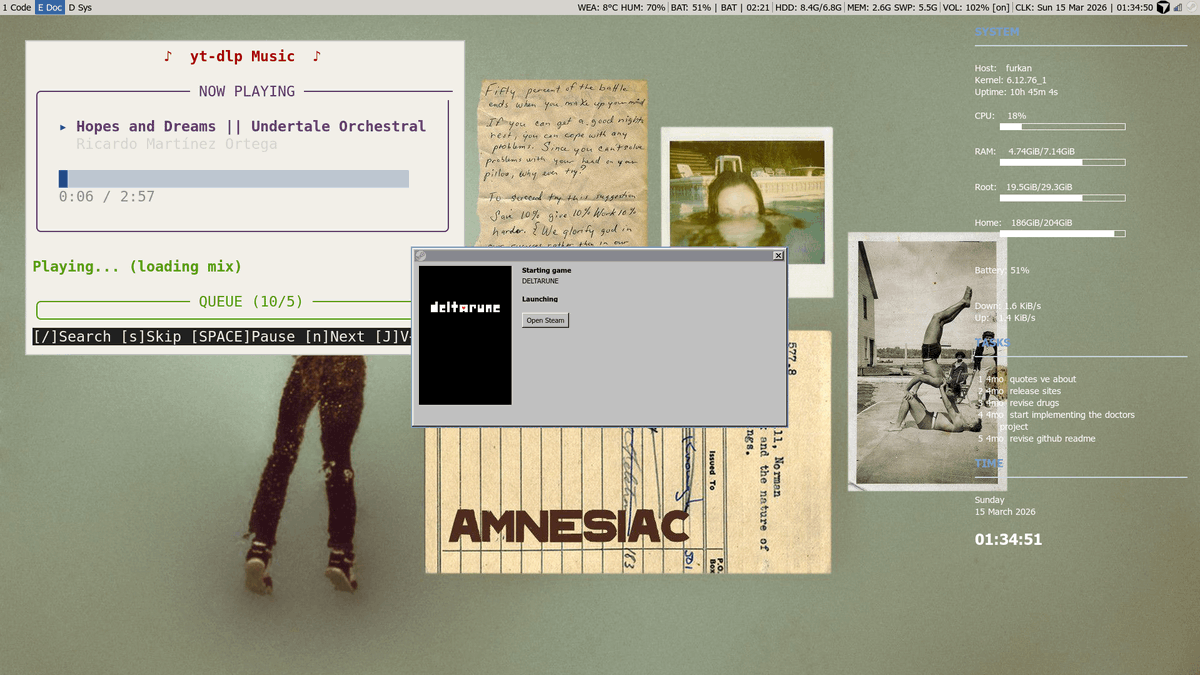Image resolution: width=1200 pixels, height=675 pixels.
Task: Click 'BAT: 51%' in the status bar
Action: (691, 7)
